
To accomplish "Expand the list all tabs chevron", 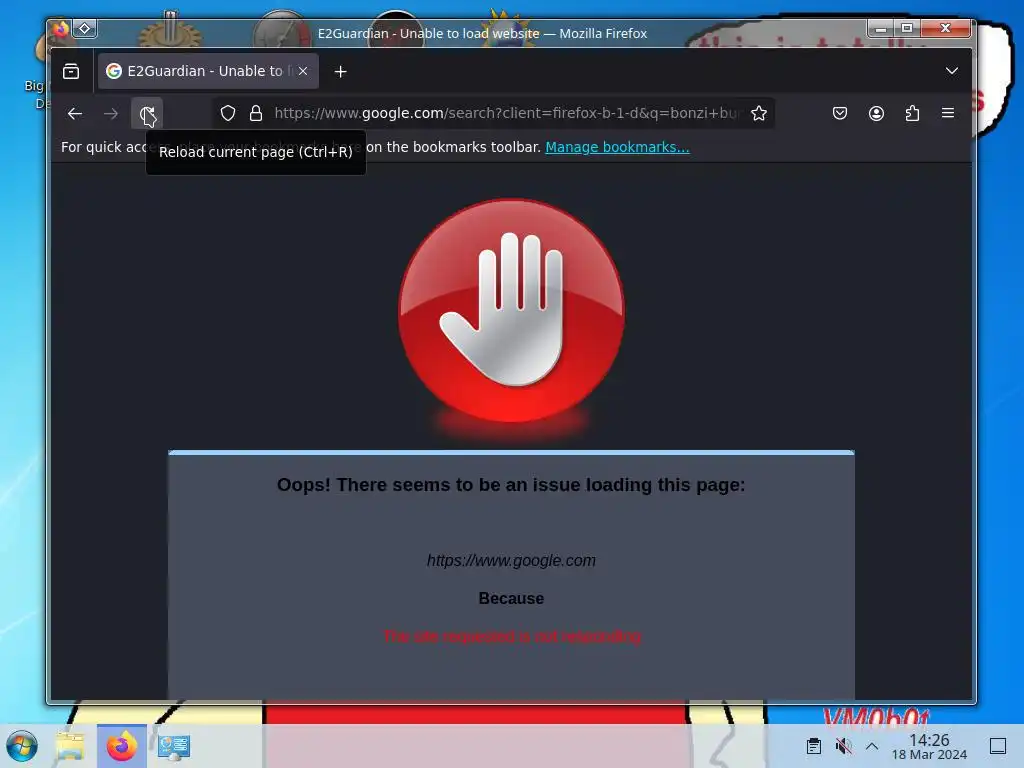I will [952, 71].
